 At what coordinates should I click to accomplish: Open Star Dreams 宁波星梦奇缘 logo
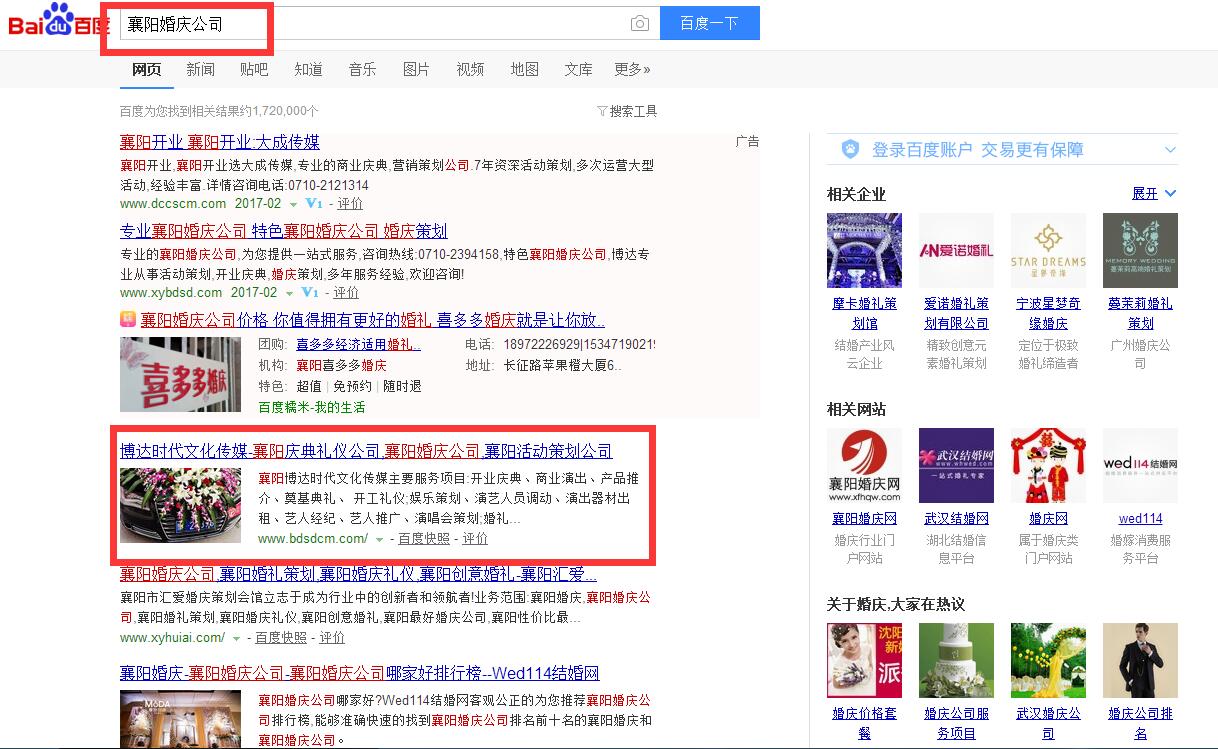(x=1048, y=250)
